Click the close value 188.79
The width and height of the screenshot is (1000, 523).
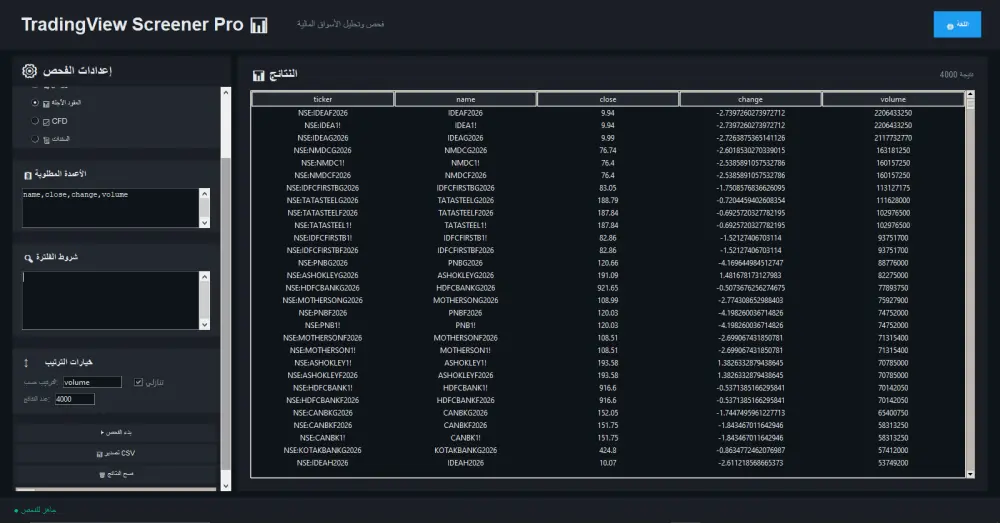(608, 200)
